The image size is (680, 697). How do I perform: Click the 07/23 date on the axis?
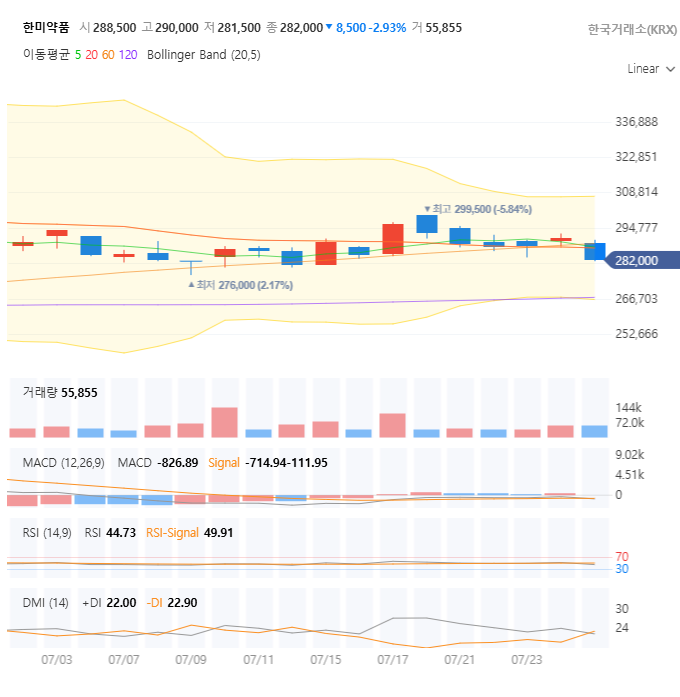tap(527, 660)
